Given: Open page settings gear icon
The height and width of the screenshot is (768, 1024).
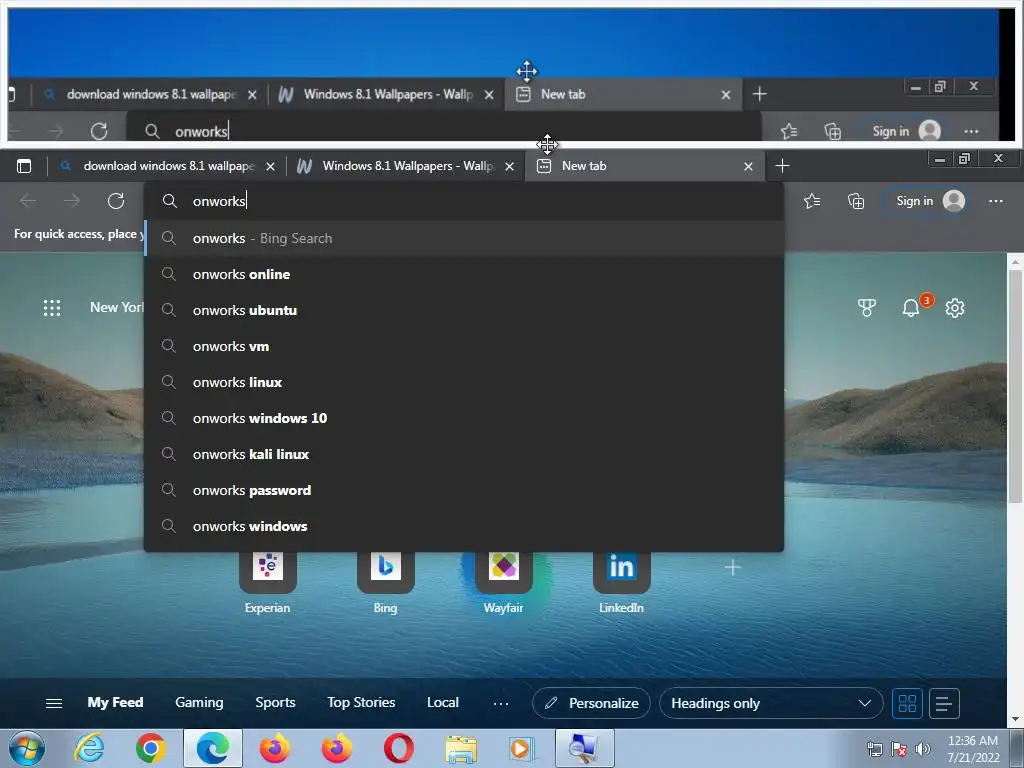Looking at the screenshot, I should pyautogui.click(x=955, y=308).
